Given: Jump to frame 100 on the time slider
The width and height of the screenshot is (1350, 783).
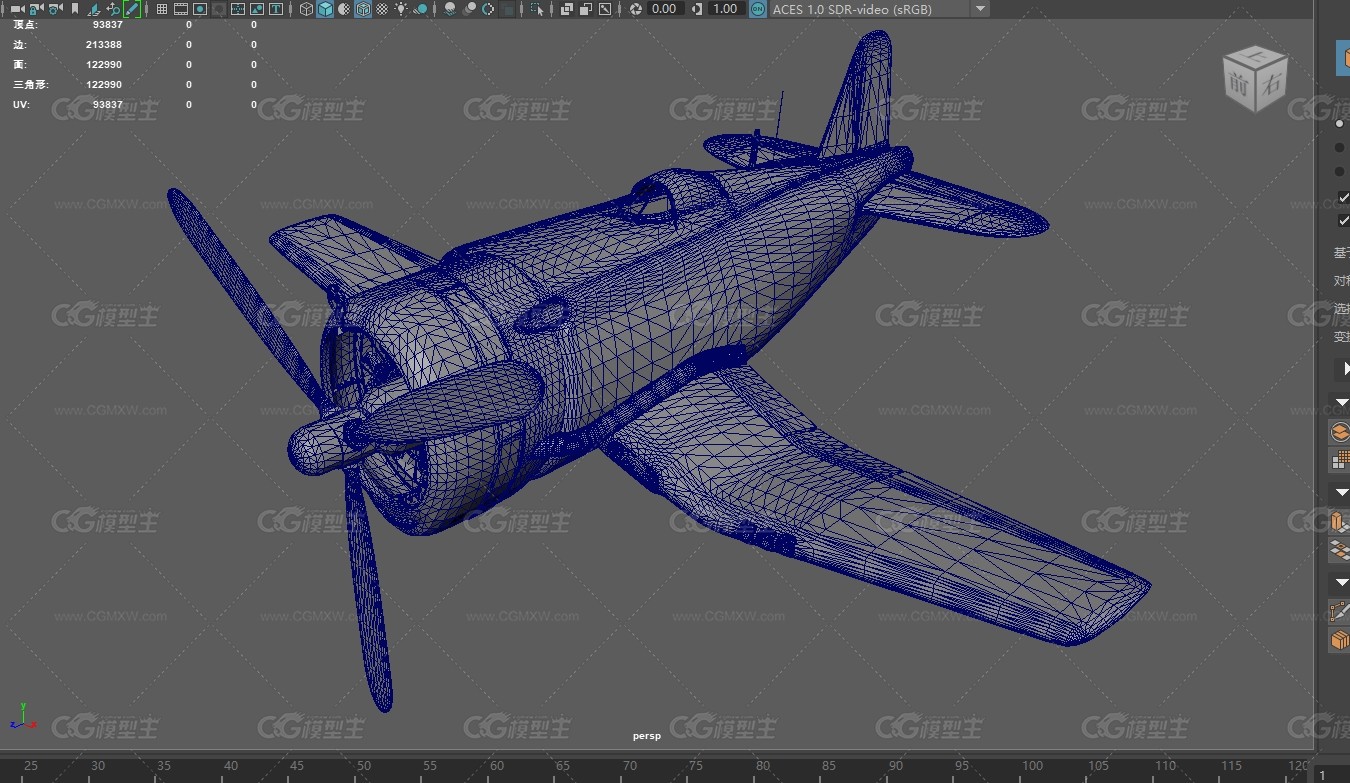Looking at the screenshot, I should click(x=1031, y=767).
